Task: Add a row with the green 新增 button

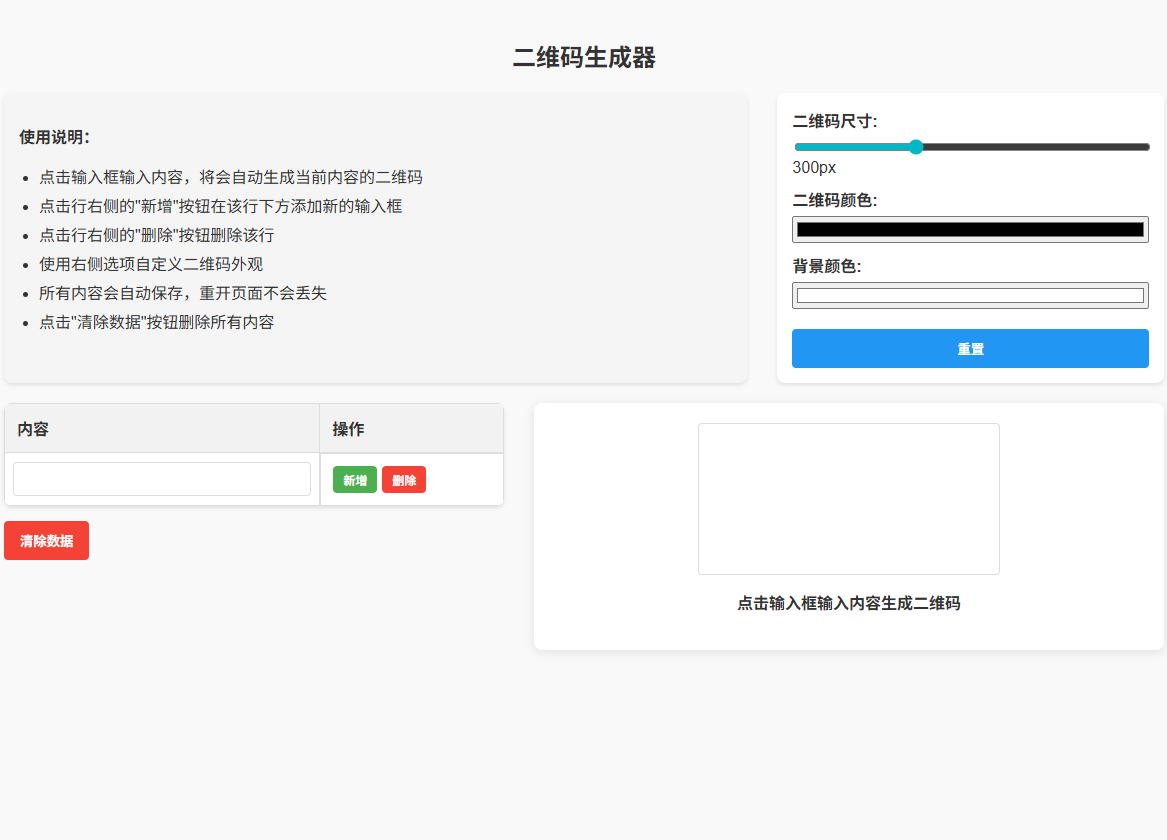Action: 354,480
